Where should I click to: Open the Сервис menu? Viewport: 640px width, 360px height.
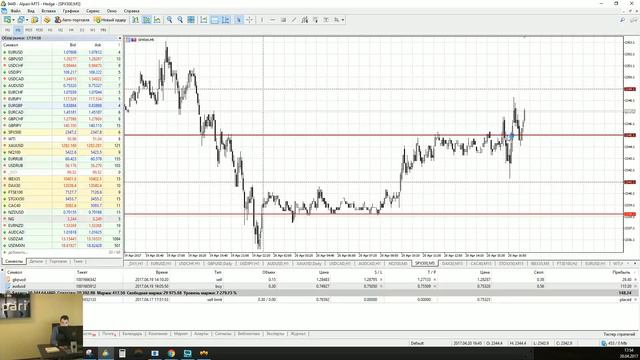pos(93,11)
